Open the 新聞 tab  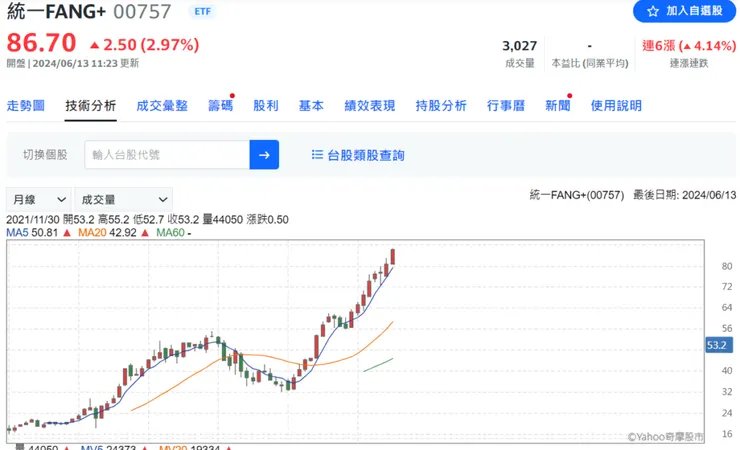click(558, 106)
